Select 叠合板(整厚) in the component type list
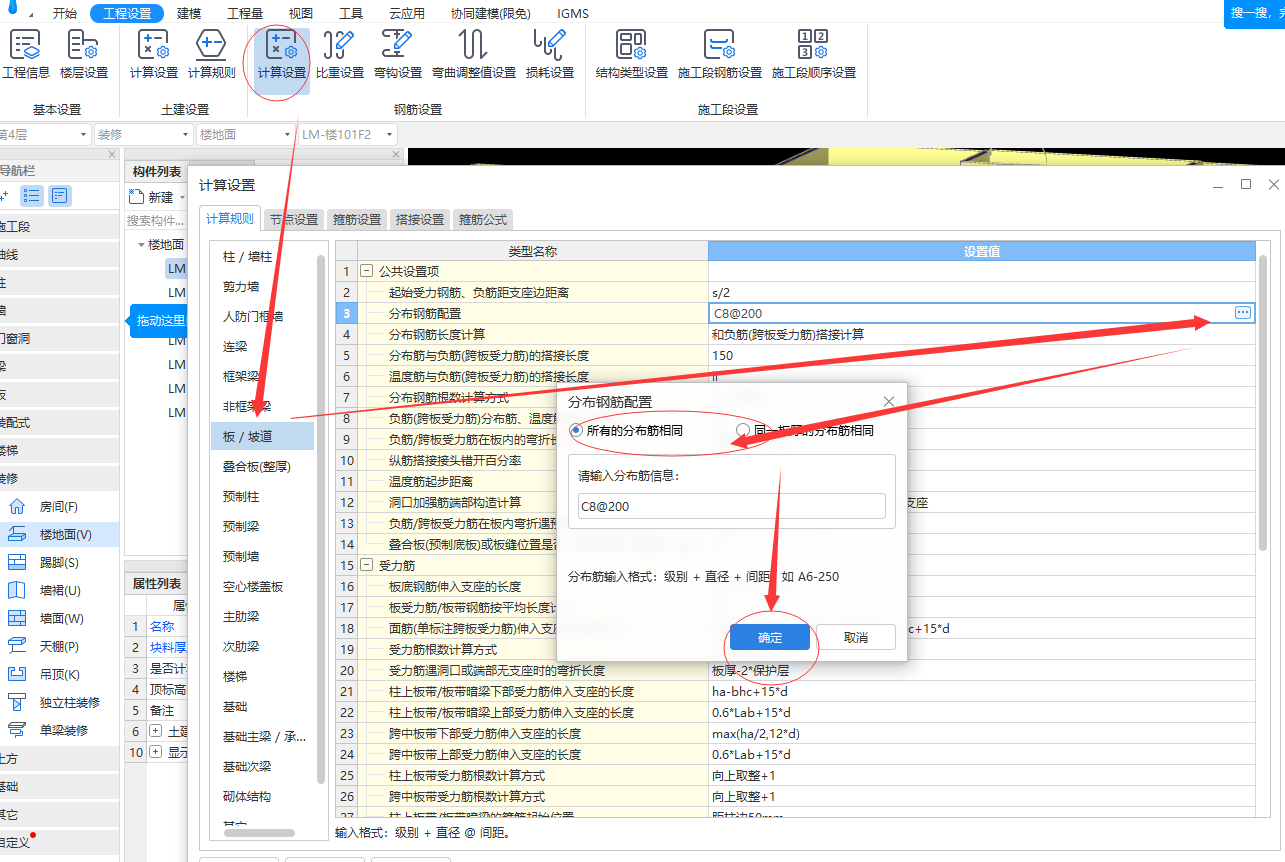Screen dimensions: 1285x862 click(262, 466)
